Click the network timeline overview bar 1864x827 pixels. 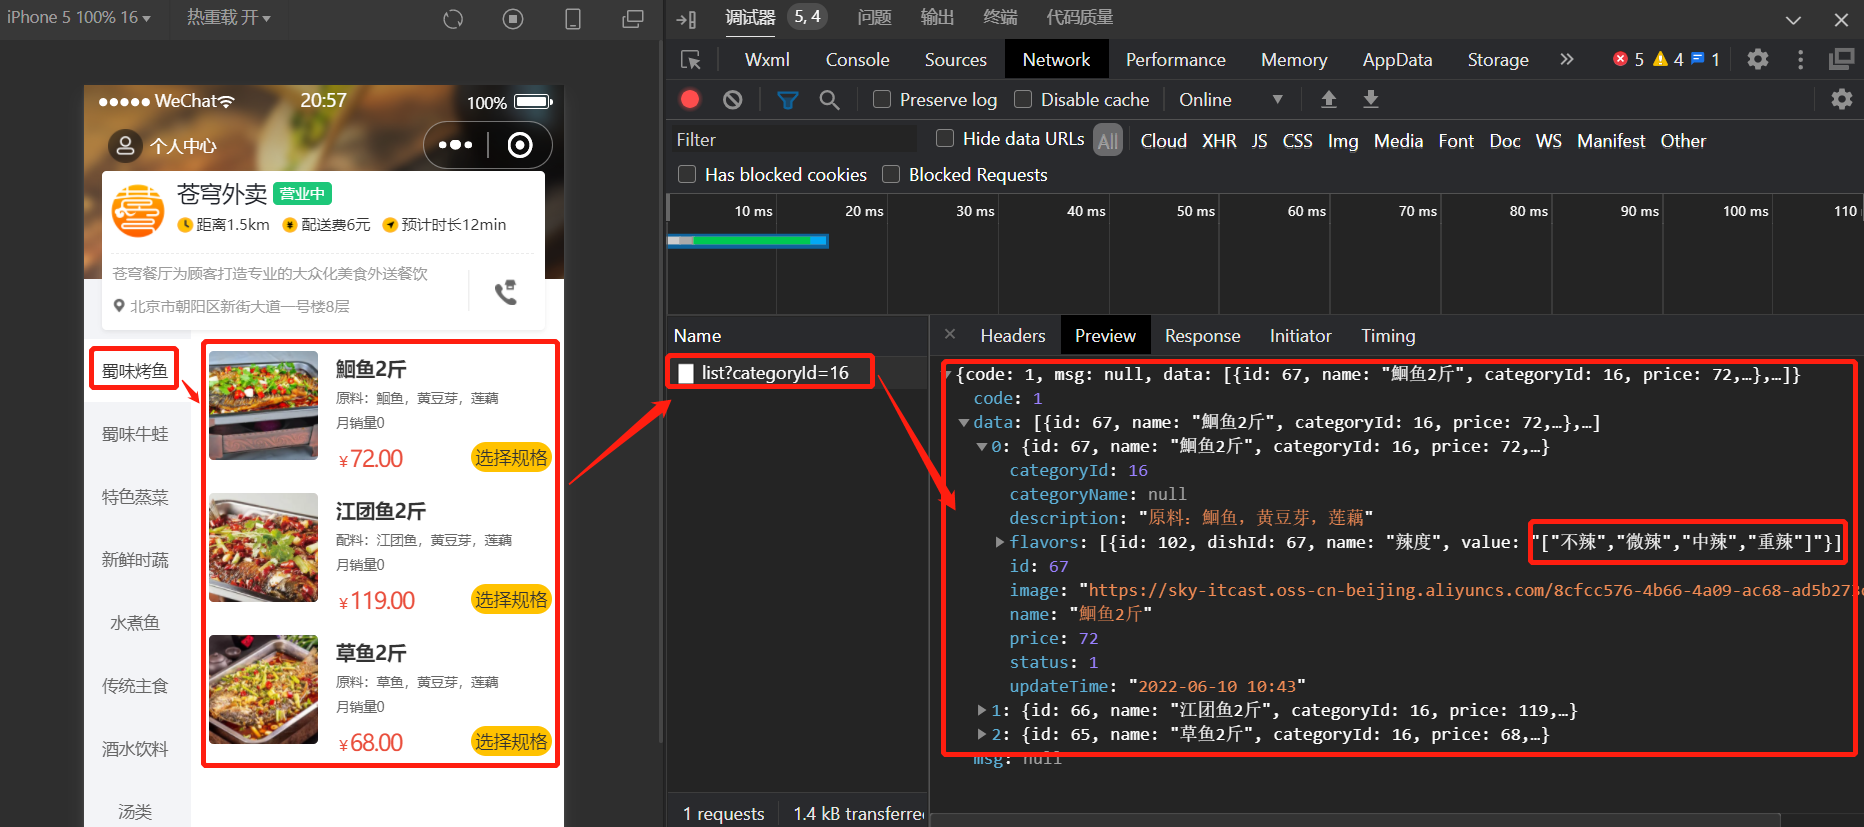pos(748,241)
